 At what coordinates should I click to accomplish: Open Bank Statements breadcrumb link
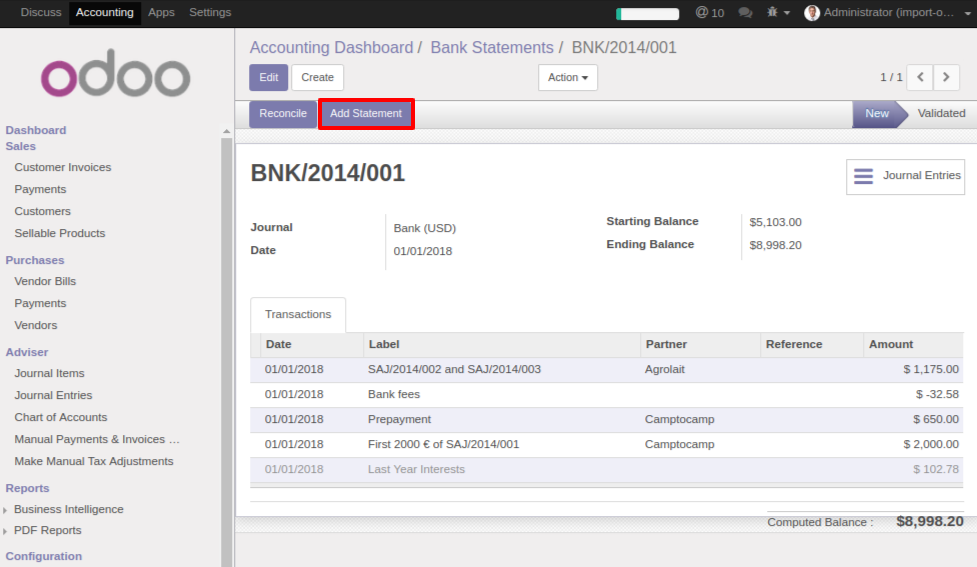[x=491, y=48]
